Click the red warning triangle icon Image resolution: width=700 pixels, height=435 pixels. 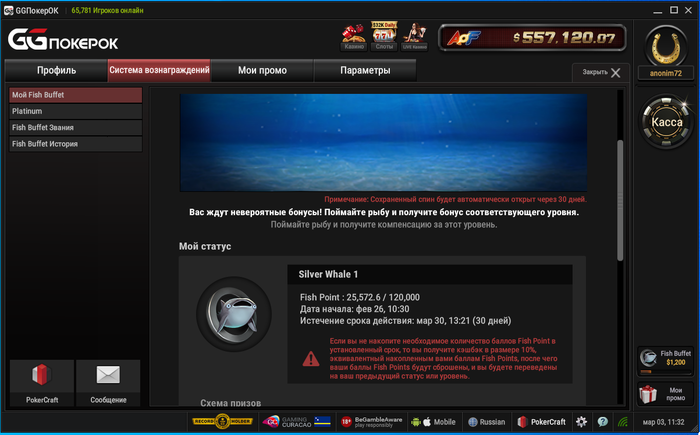311,359
